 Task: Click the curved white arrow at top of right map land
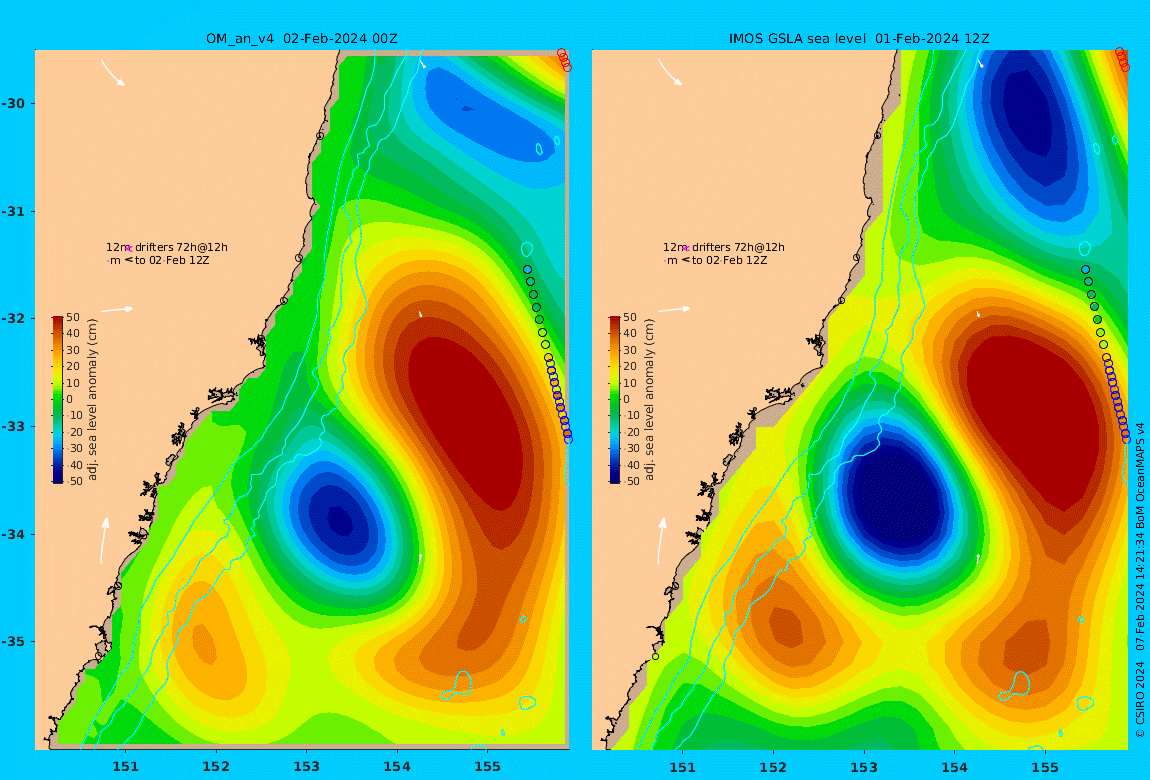pos(670,73)
